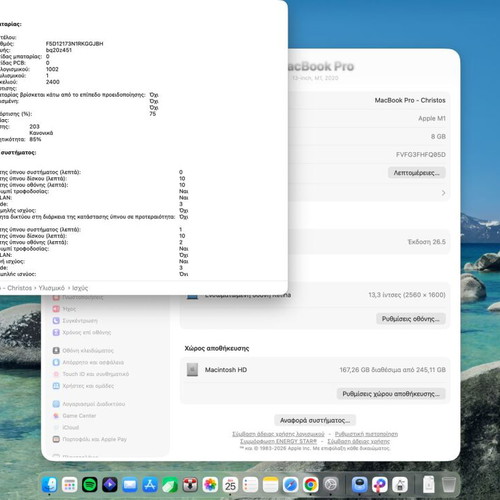
Task: Open System Information chip icon in Dock
Action: click(360, 485)
